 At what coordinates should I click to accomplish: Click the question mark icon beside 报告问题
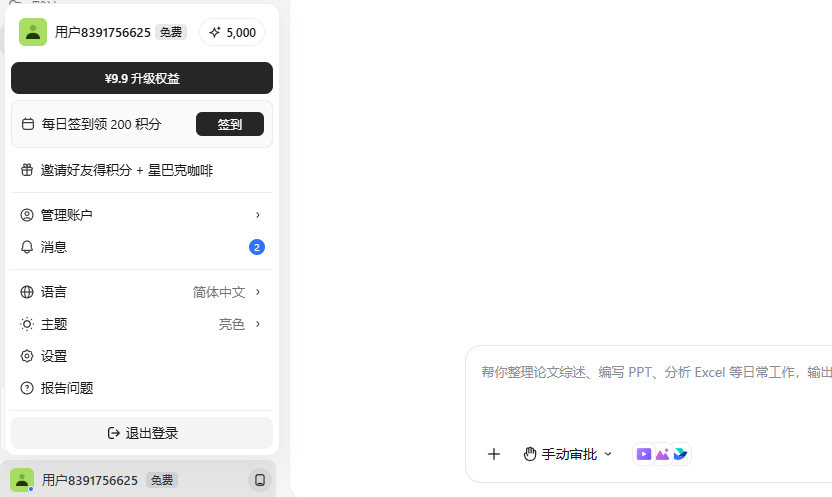click(27, 388)
